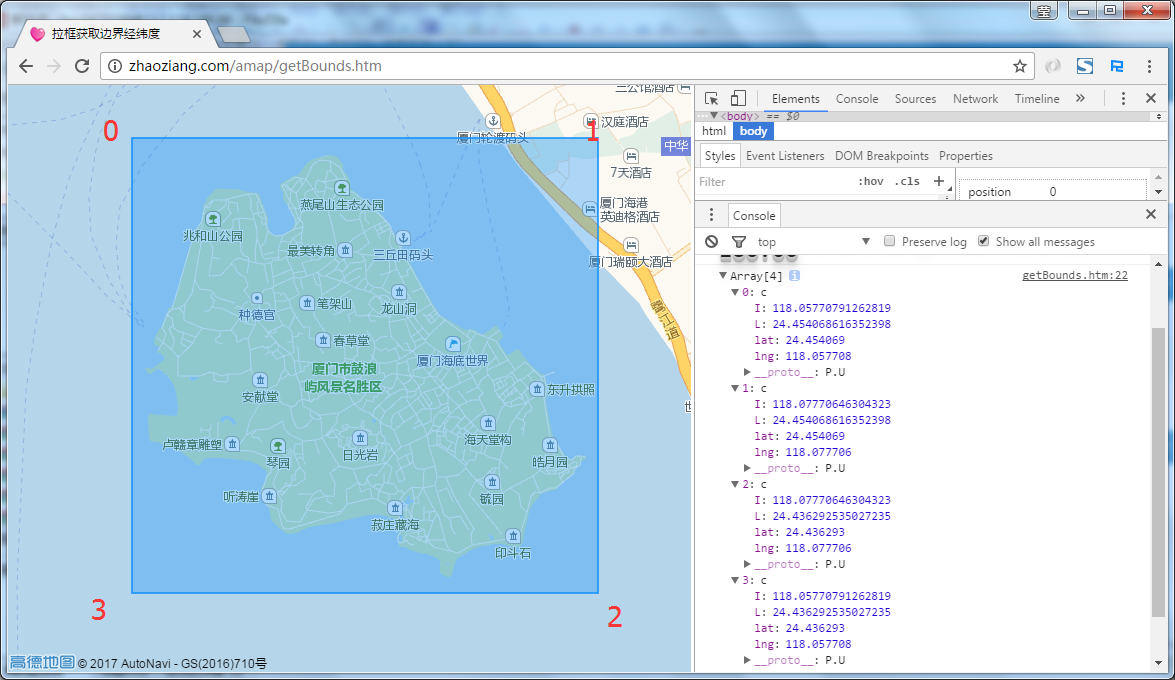Bookmark this page with star icon
The width and height of the screenshot is (1175, 680).
[x=1019, y=66]
